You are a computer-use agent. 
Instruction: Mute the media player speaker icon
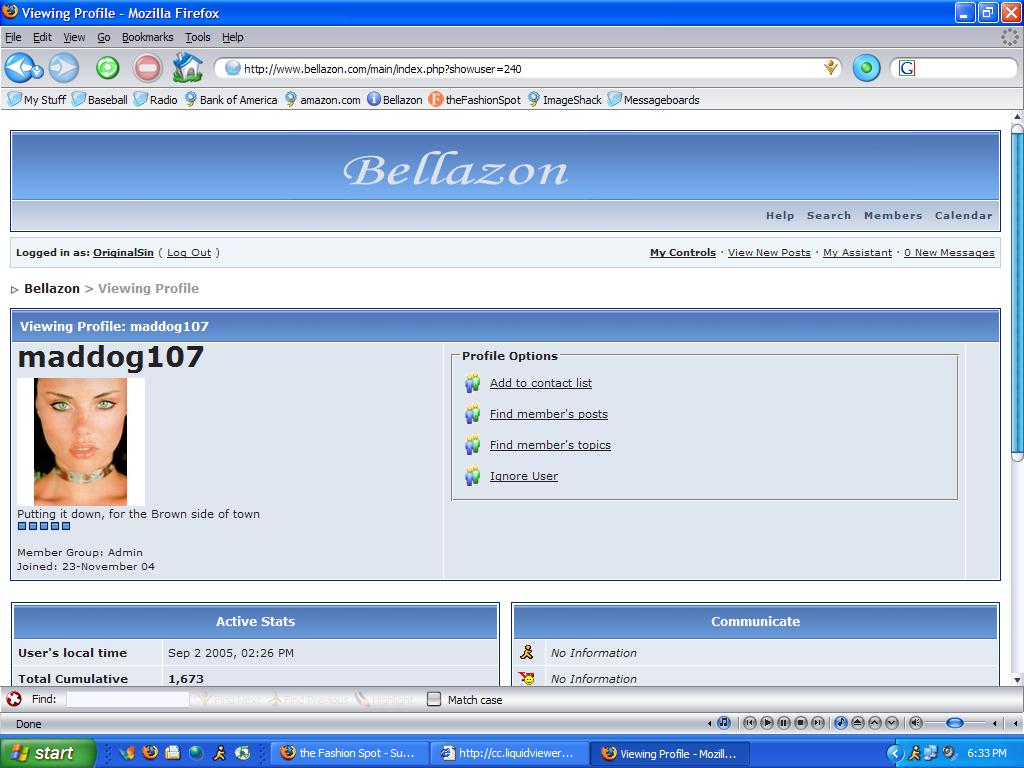click(915, 723)
